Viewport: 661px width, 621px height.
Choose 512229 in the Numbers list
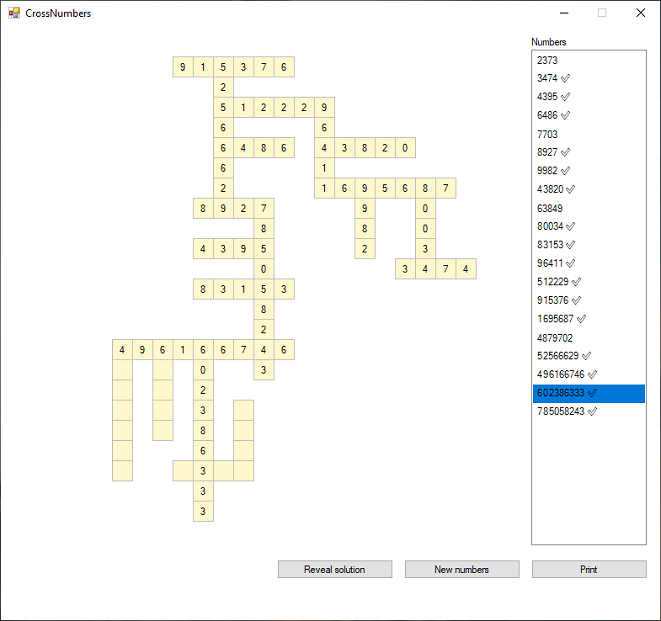[552, 282]
